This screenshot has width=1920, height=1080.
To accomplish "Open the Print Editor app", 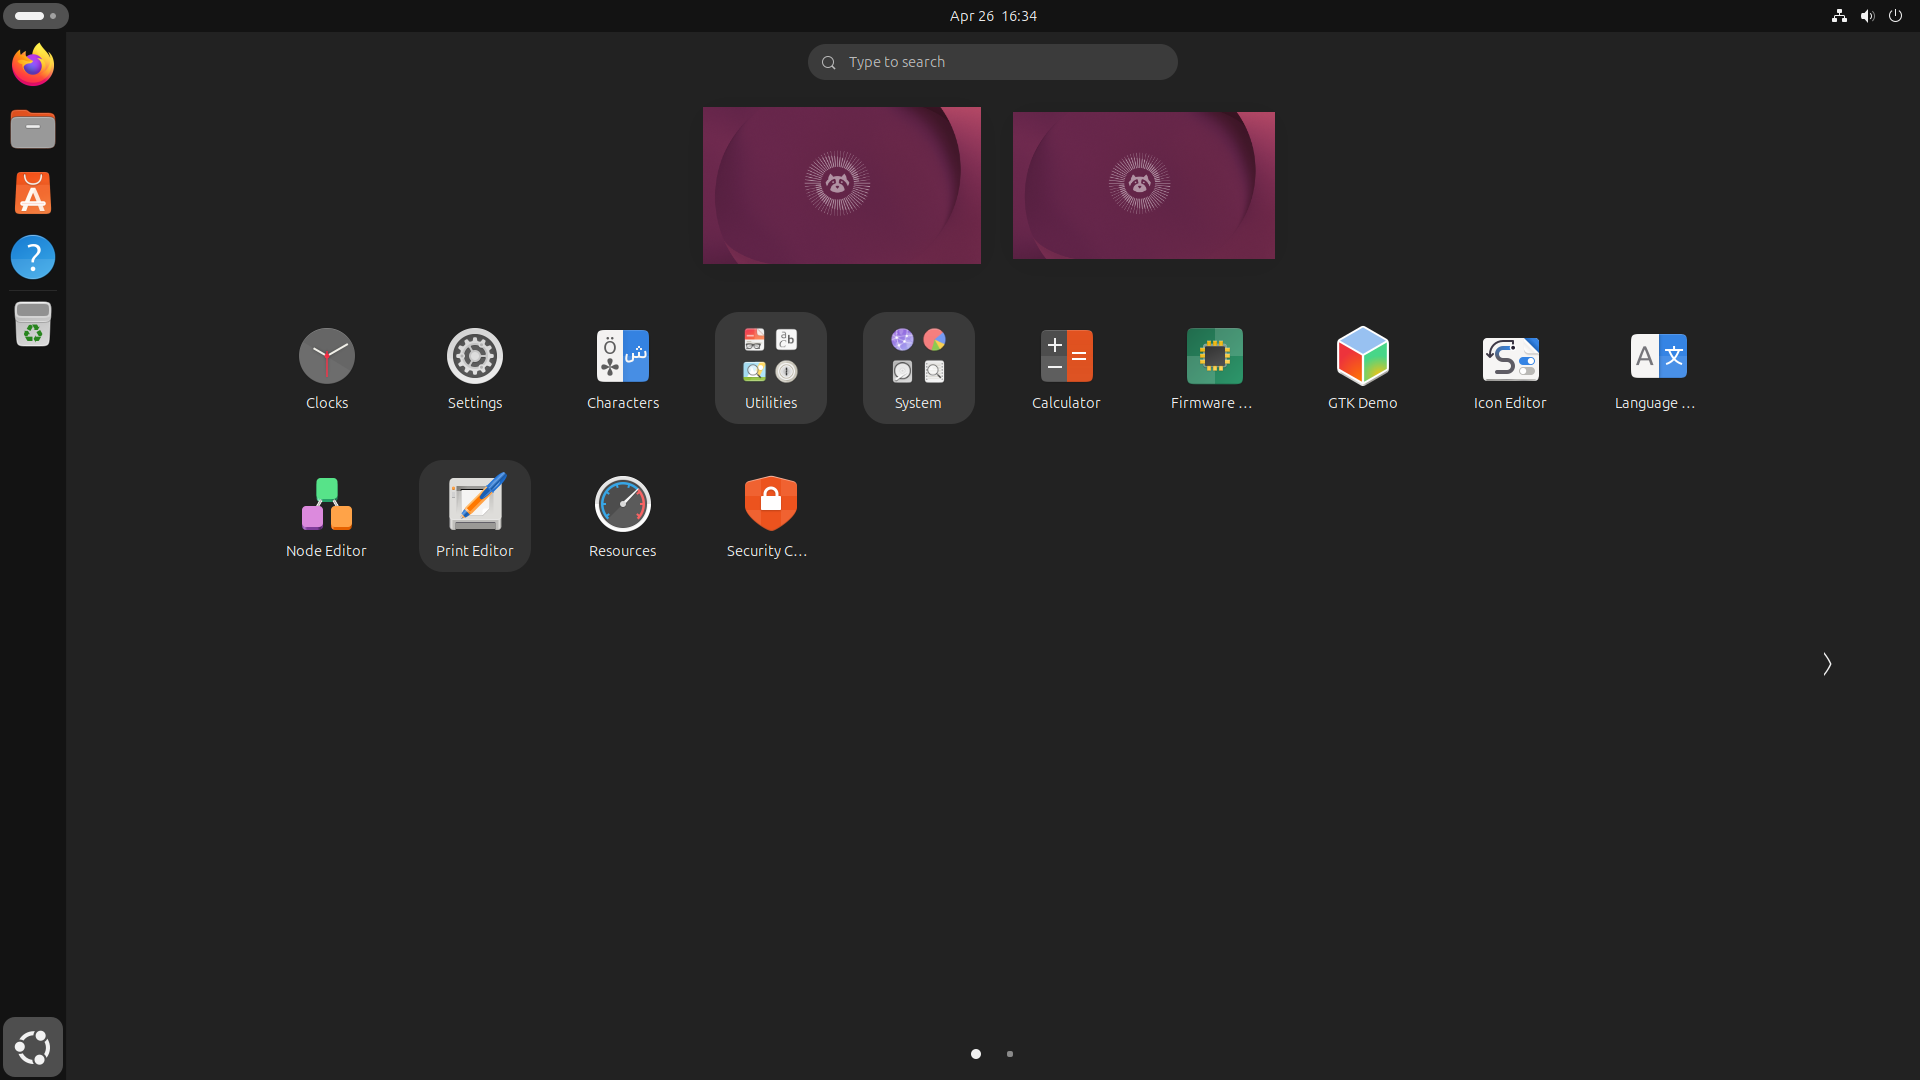I will [x=475, y=516].
